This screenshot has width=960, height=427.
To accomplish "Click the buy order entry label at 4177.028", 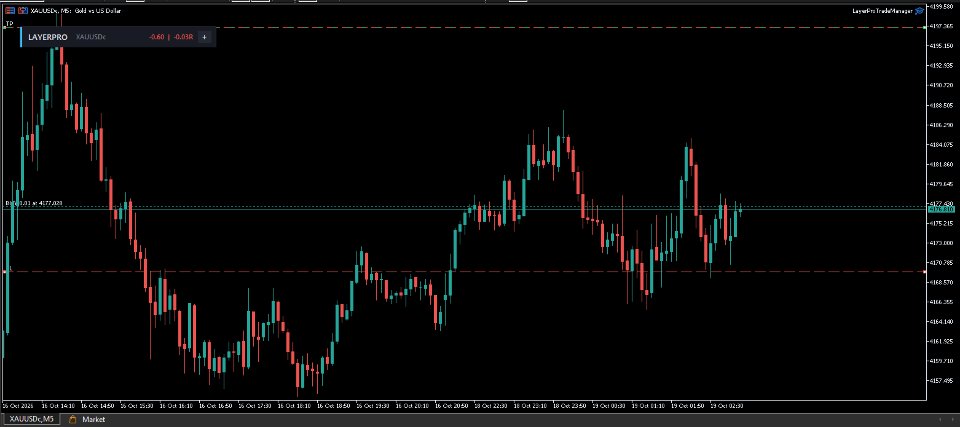I will 34,203.
